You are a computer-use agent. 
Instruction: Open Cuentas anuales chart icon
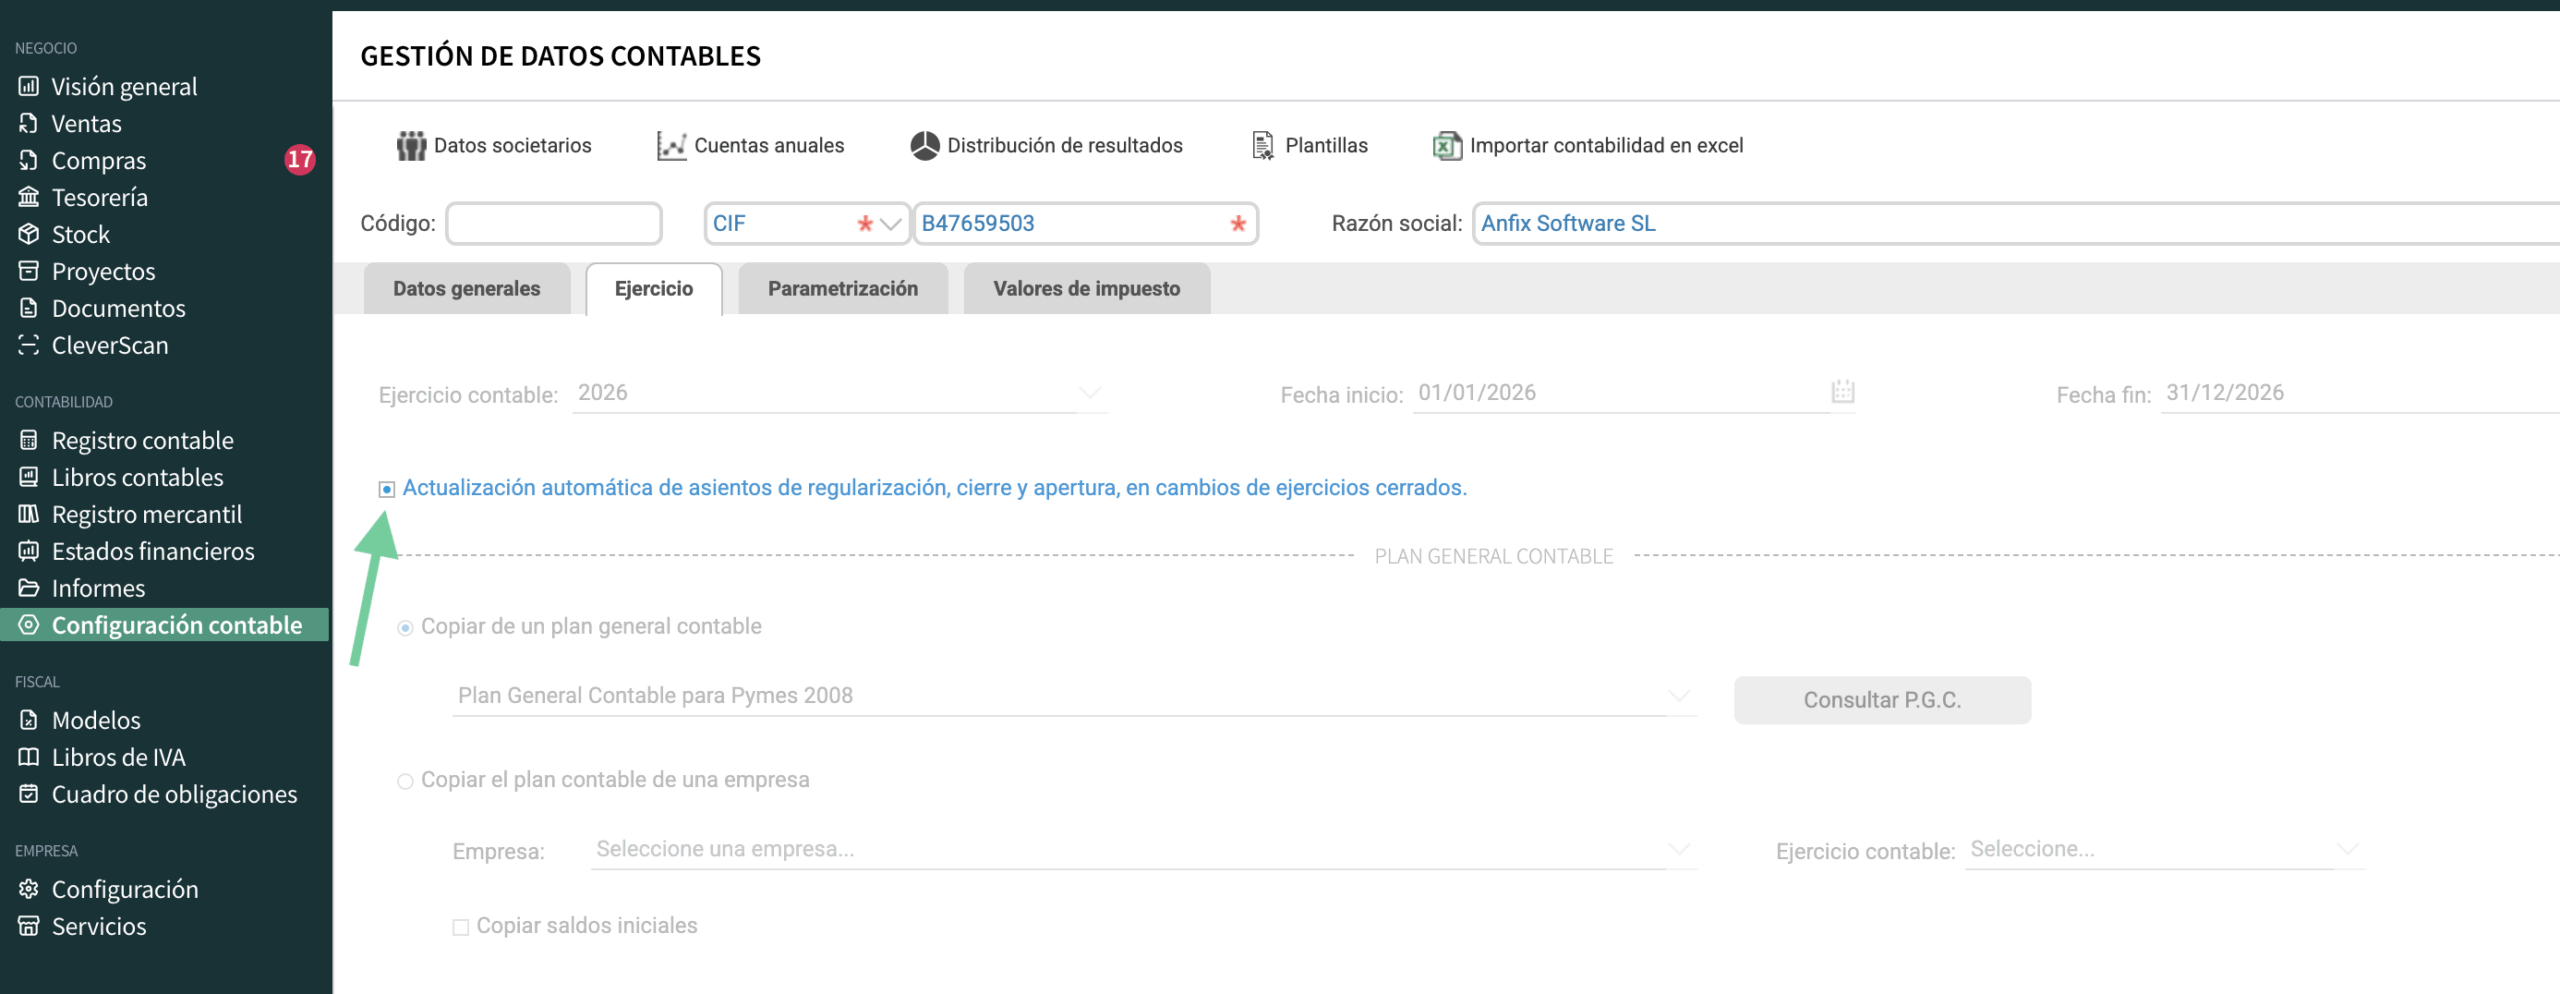(x=671, y=146)
